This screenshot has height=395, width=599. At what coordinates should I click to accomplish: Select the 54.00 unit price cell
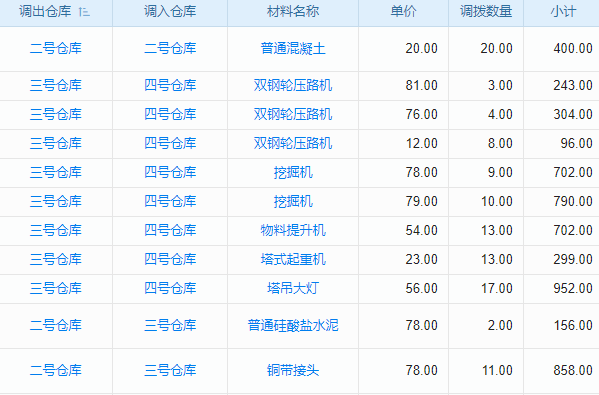[421, 230]
